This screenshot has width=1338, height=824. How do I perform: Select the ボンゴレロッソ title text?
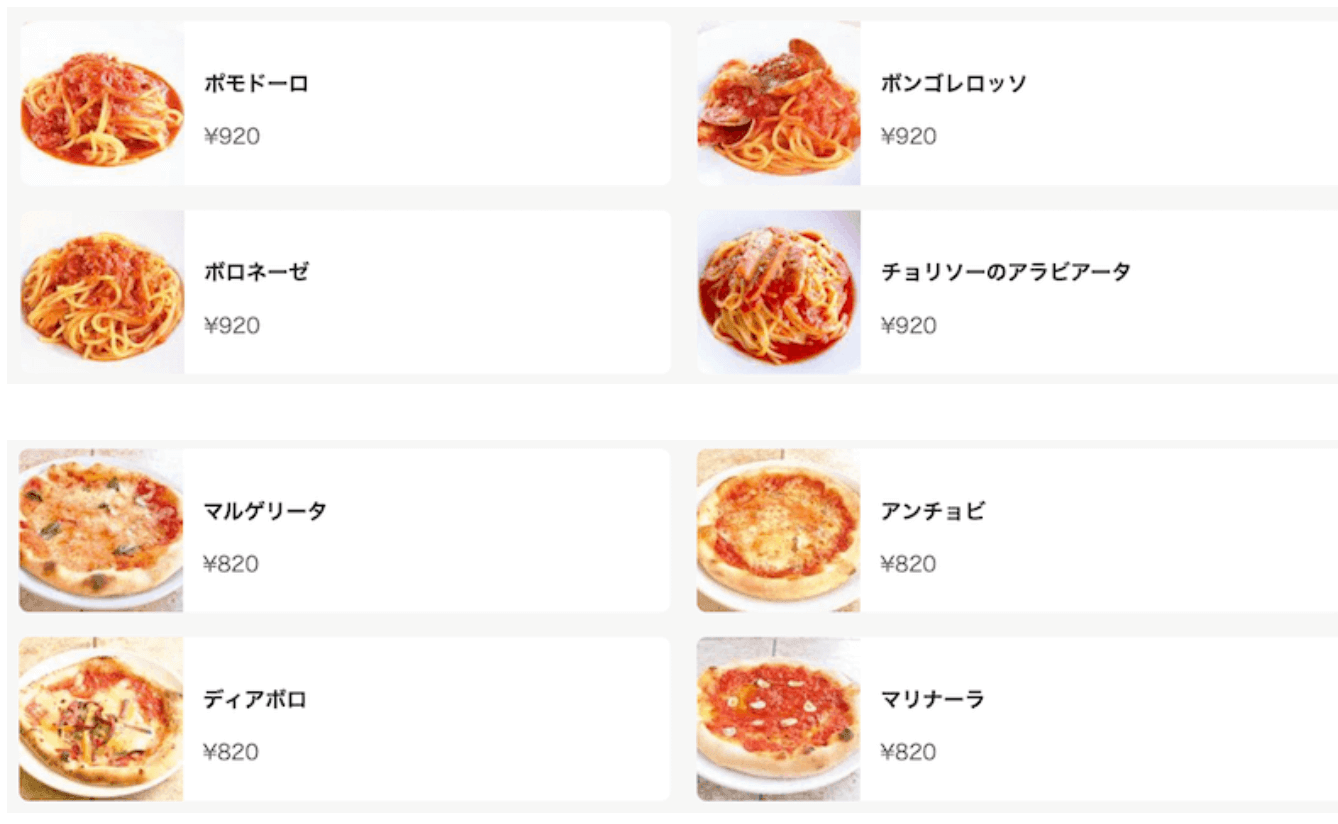953,83
